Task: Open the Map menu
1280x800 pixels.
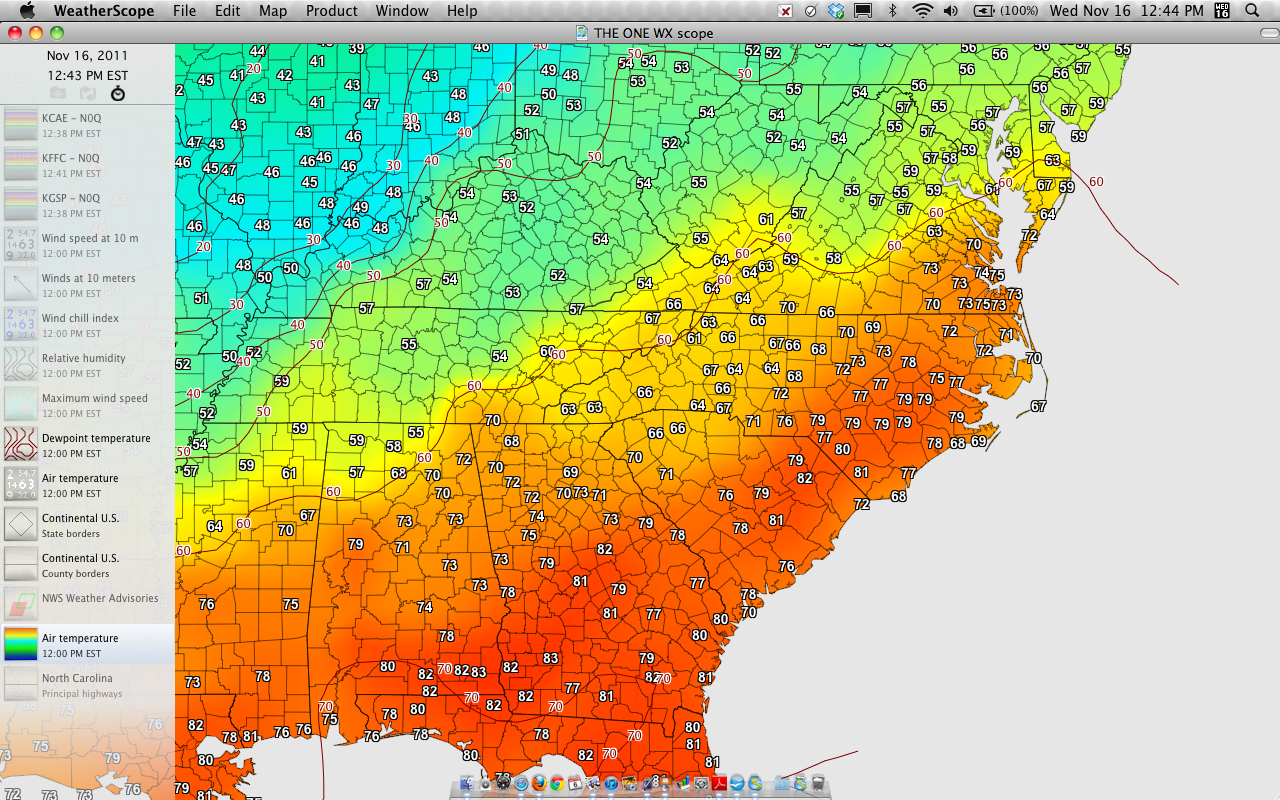Action: (x=273, y=11)
